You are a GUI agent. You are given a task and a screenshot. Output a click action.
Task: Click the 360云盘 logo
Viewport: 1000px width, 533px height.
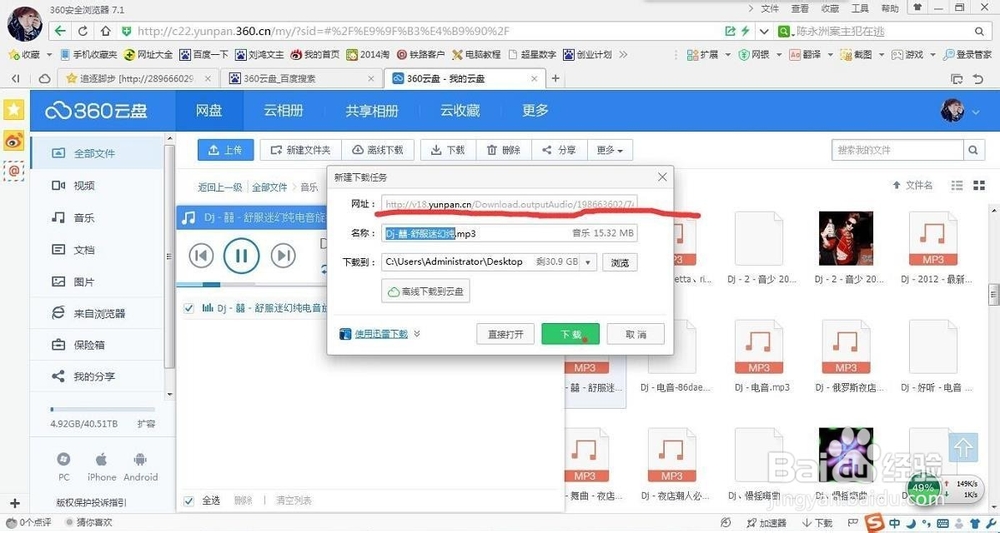pyautogui.click(x=96, y=111)
